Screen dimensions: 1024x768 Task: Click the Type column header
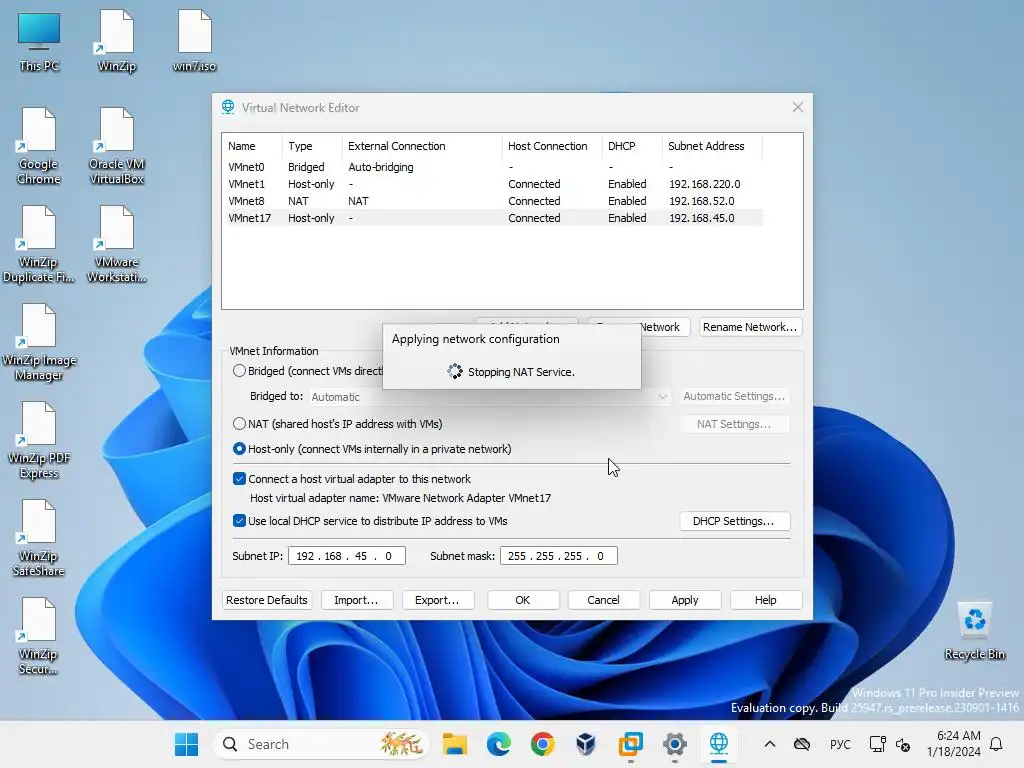pos(312,146)
